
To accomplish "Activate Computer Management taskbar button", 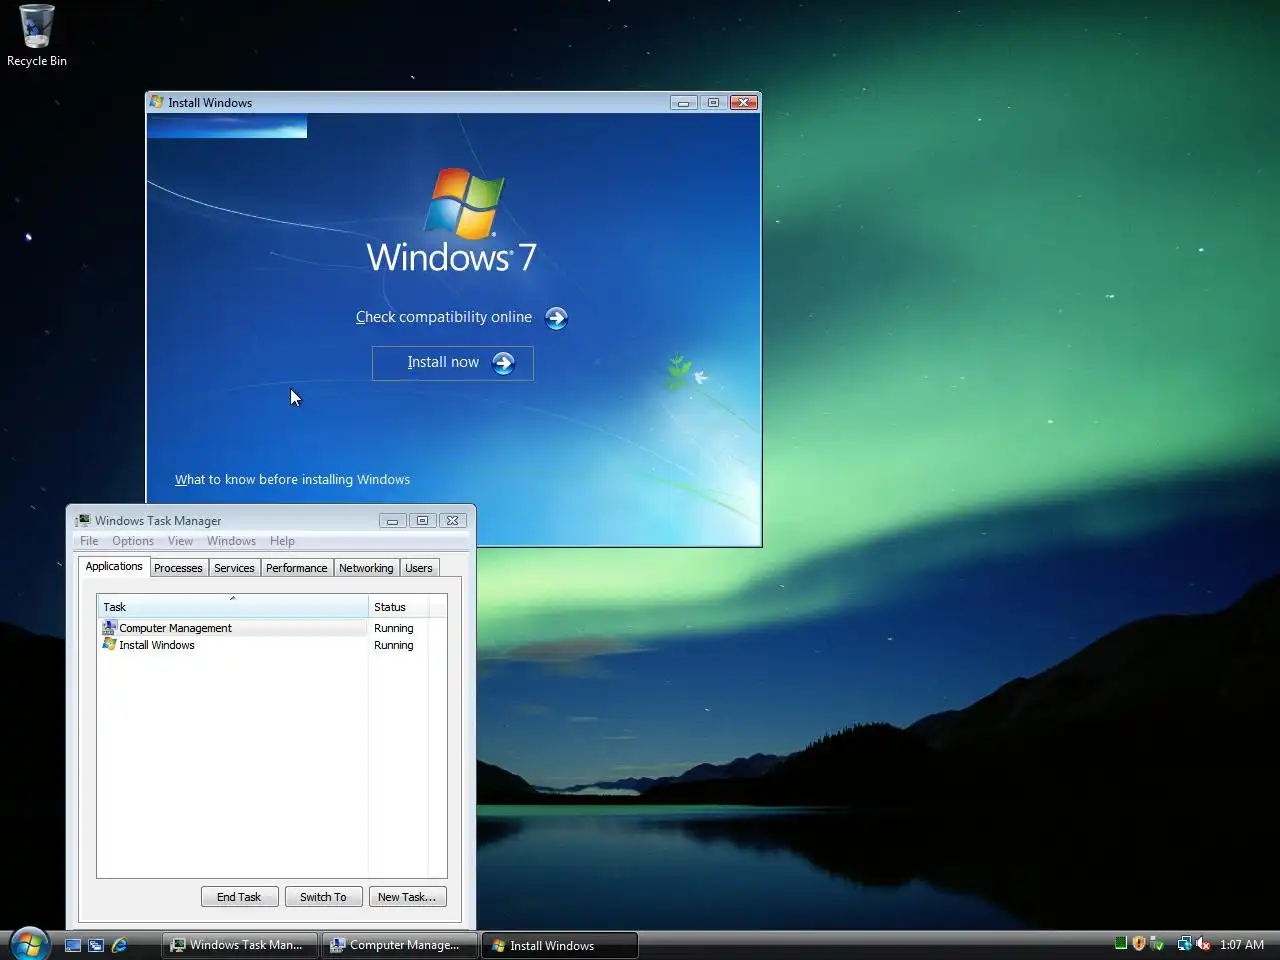I will 400,945.
